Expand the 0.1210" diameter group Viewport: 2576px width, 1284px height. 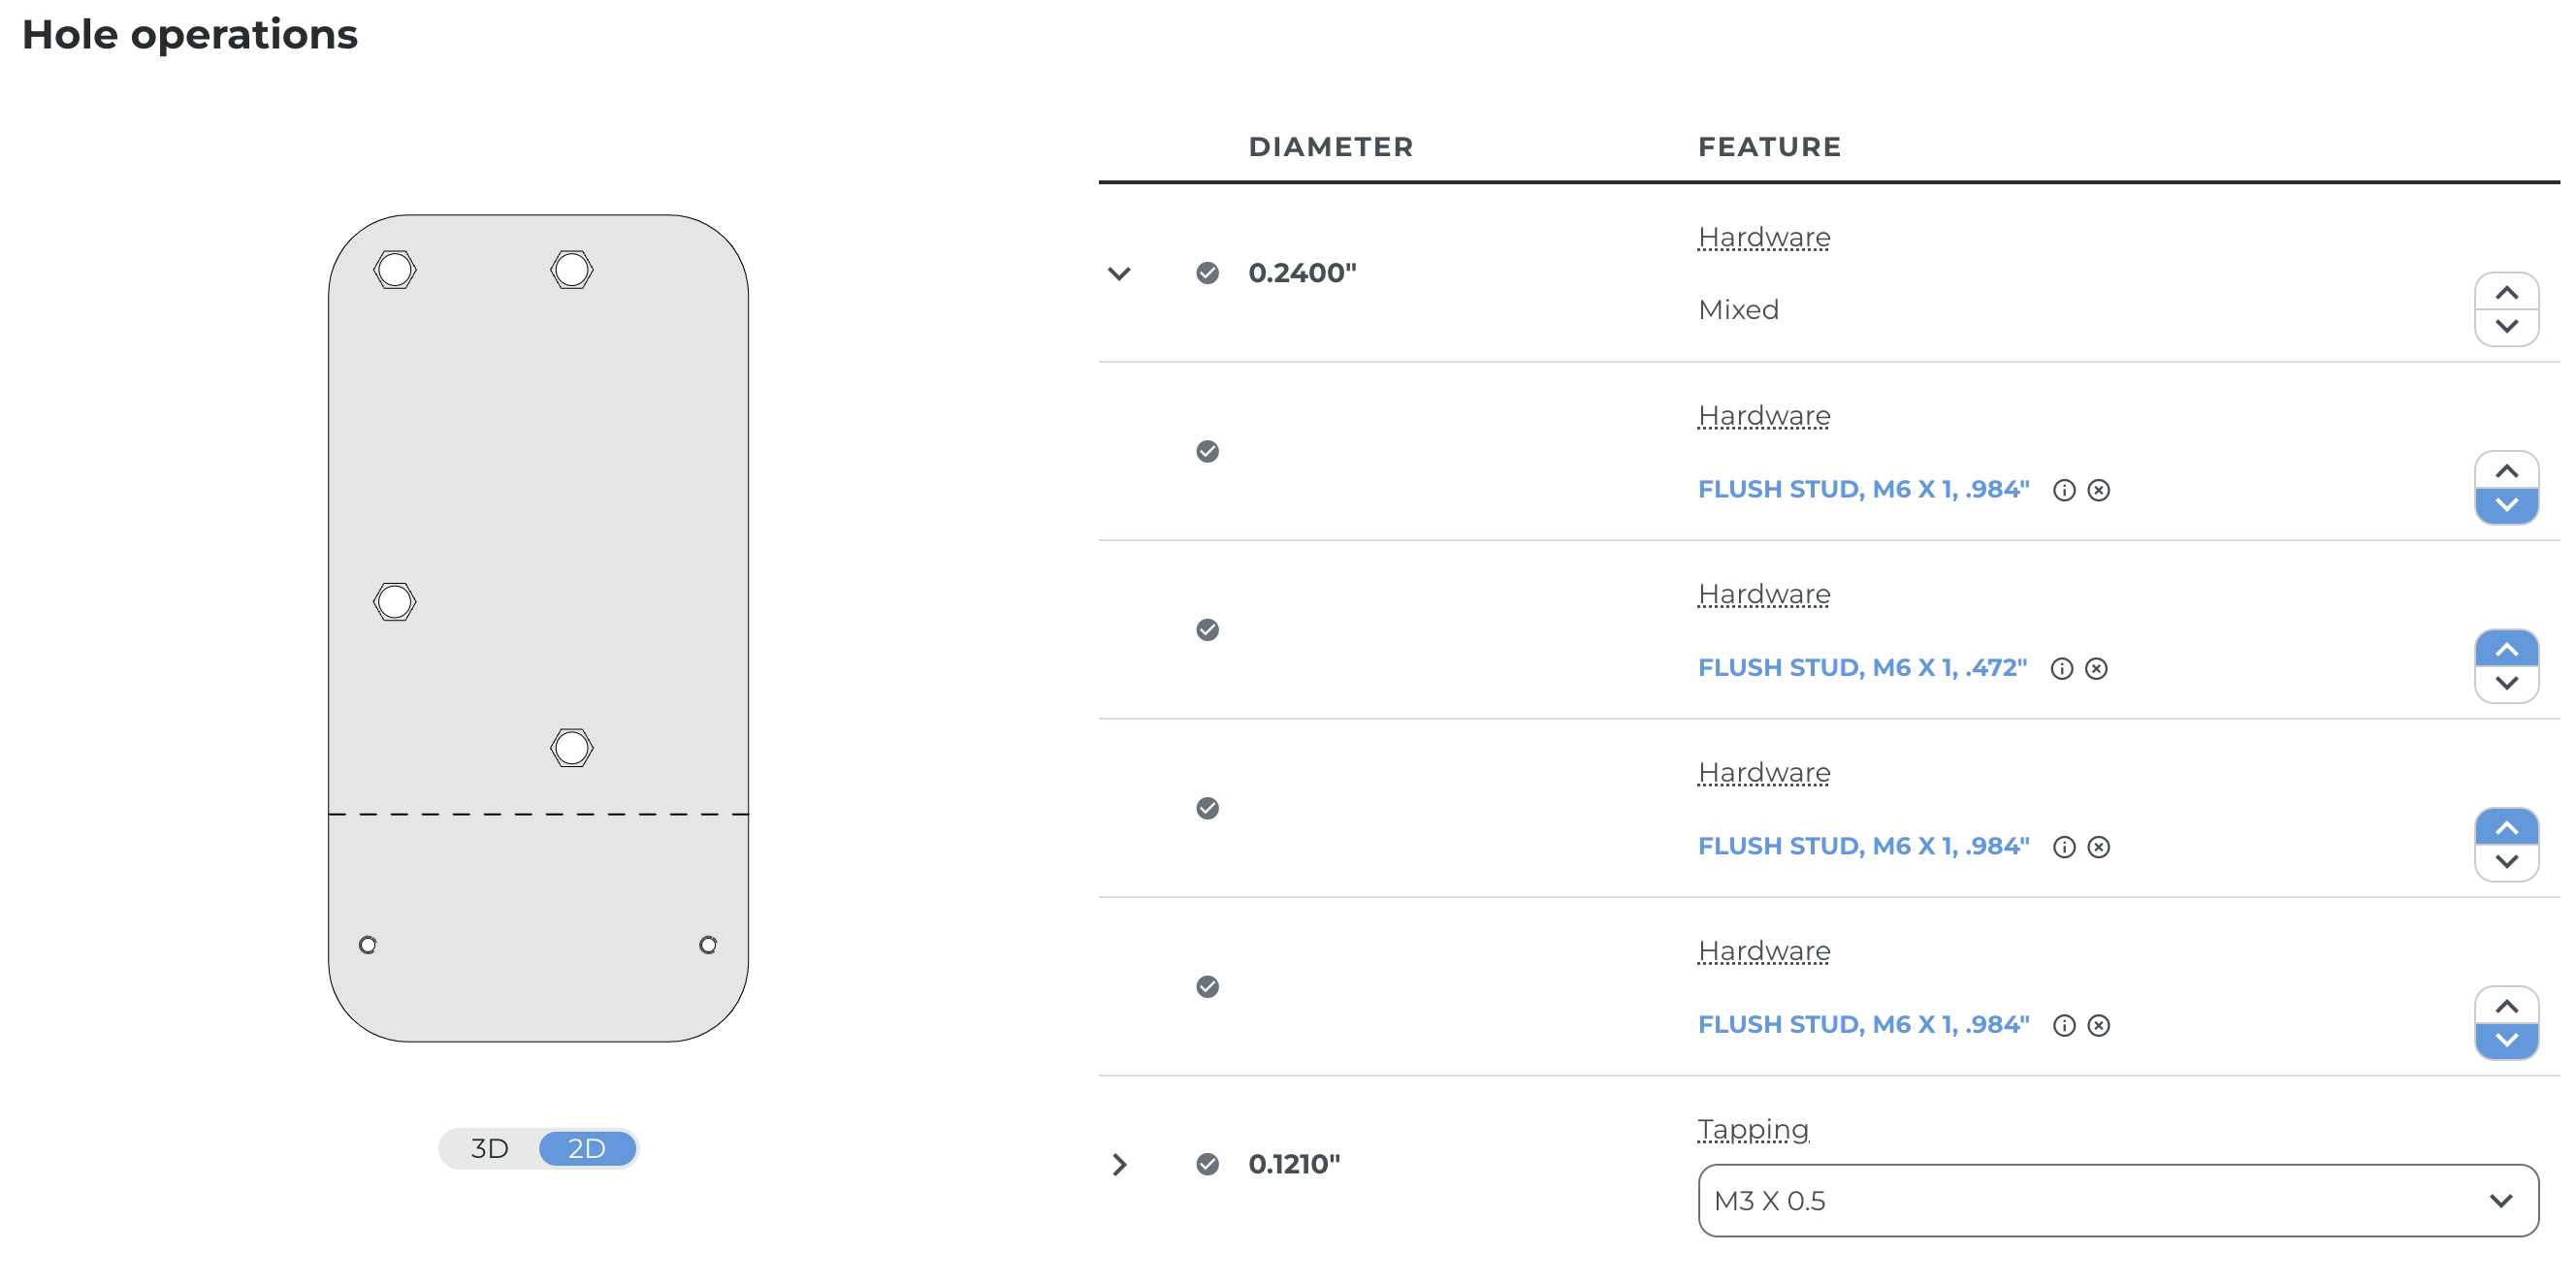click(x=1119, y=1164)
